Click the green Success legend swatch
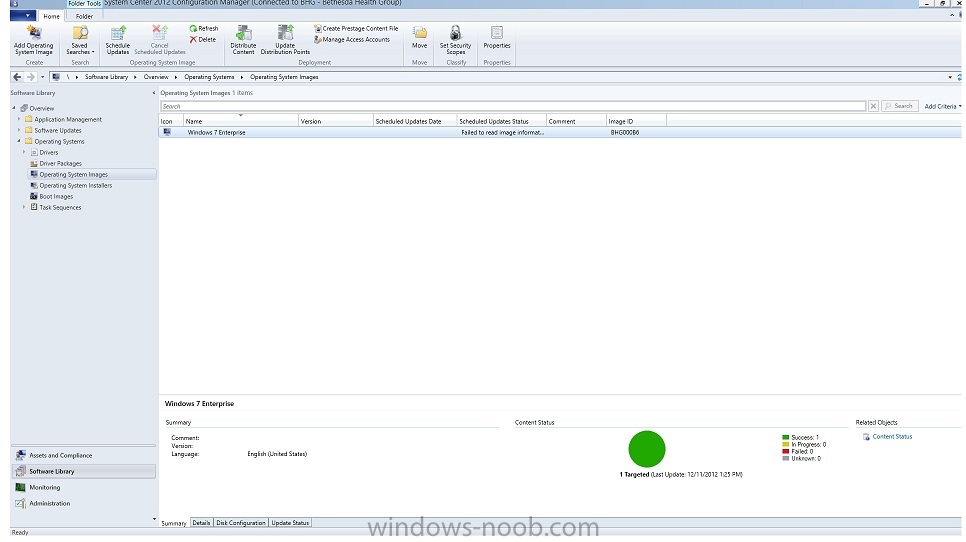The image size is (966, 542). point(785,437)
